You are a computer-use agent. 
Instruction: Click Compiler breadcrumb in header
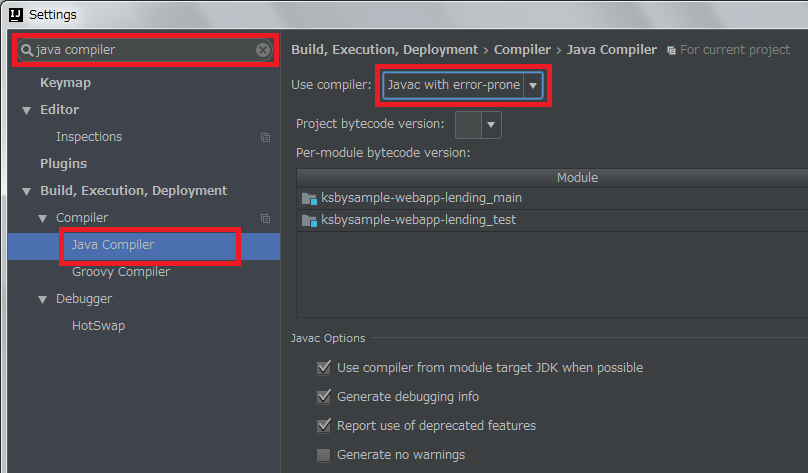(523, 49)
